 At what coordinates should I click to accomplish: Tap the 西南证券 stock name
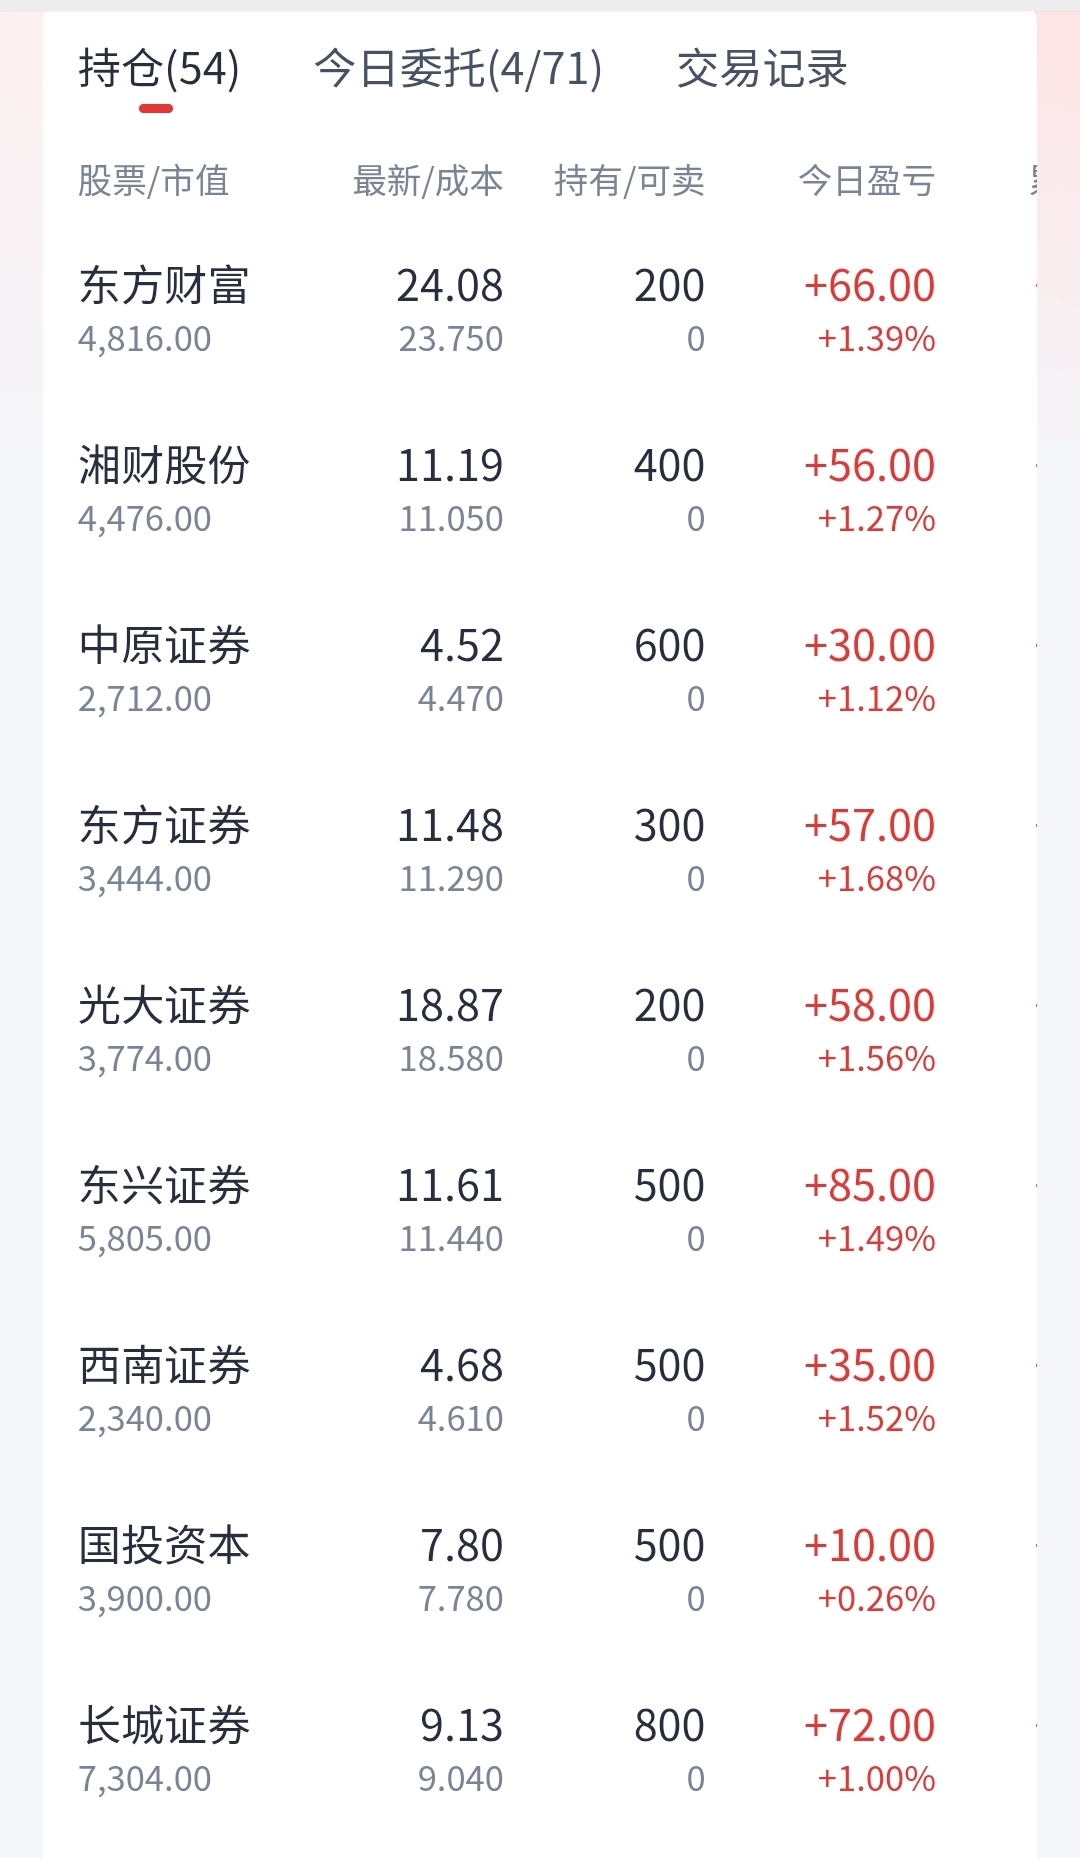[x=164, y=1366]
